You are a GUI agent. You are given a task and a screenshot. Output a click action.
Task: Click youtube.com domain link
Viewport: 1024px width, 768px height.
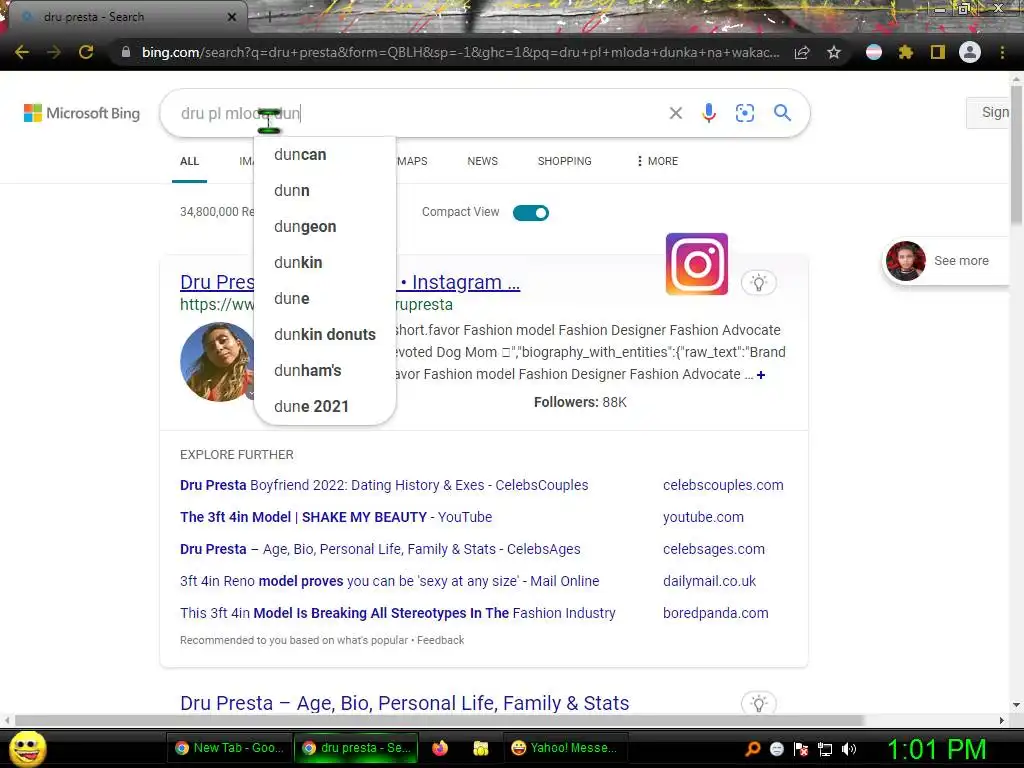click(x=703, y=517)
